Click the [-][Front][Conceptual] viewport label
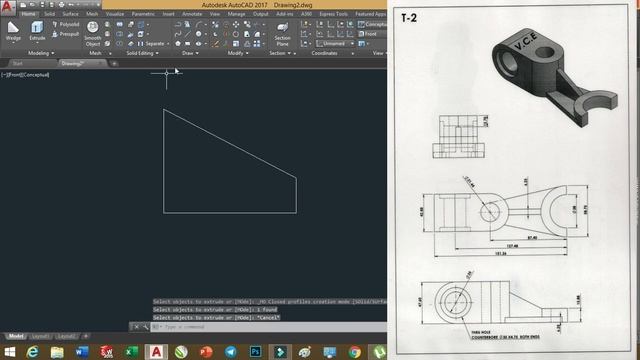The width and height of the screenshot is (640, 360). click(25, 75)
